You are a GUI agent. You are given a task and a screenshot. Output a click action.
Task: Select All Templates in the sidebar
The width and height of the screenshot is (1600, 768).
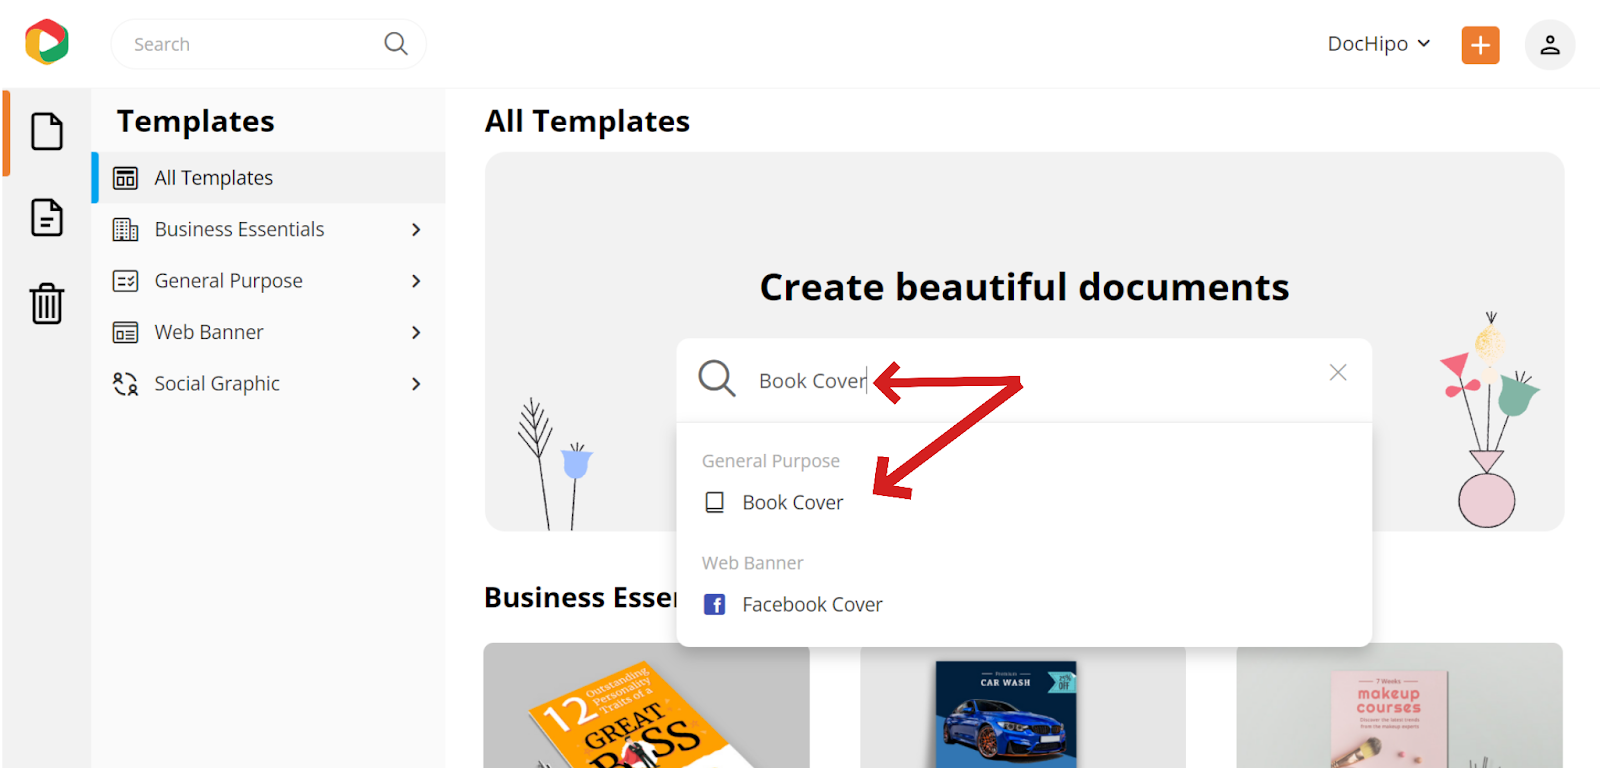268,178
